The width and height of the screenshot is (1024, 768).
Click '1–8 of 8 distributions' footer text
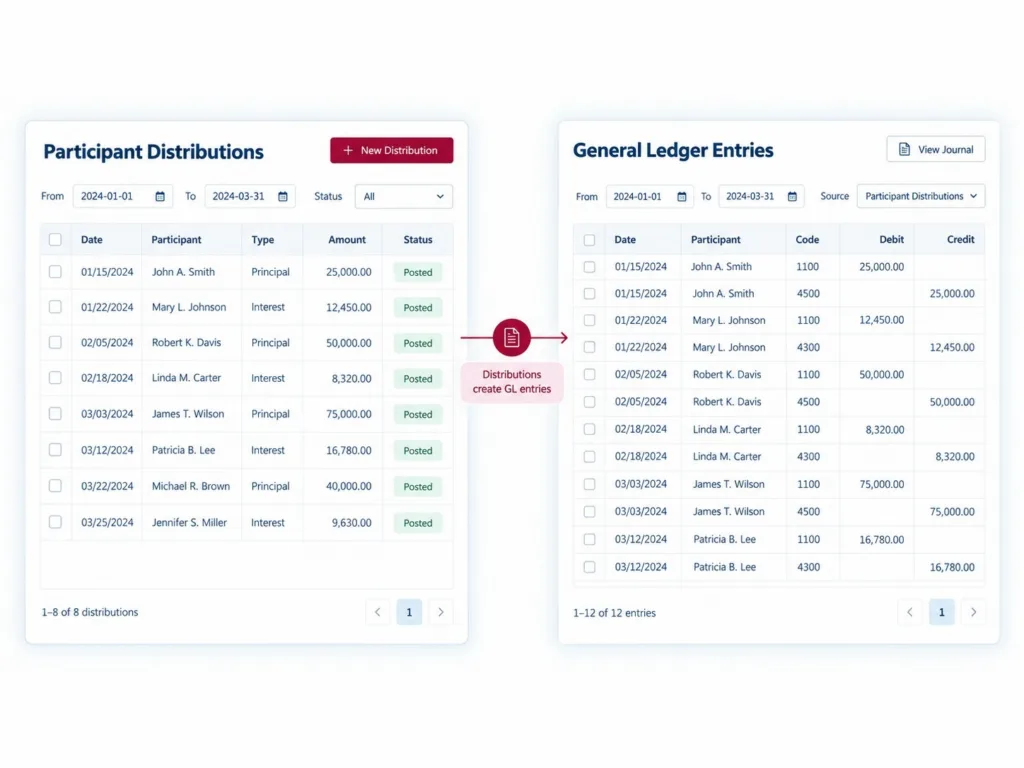pyautogui.click(x=90, y=613)
